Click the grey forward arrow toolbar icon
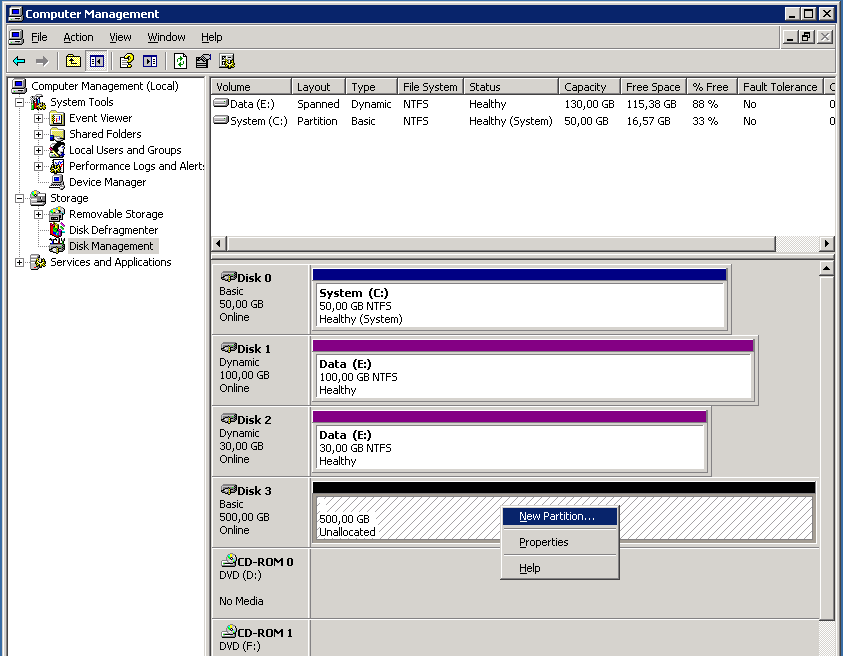 (x=42, y=61)
